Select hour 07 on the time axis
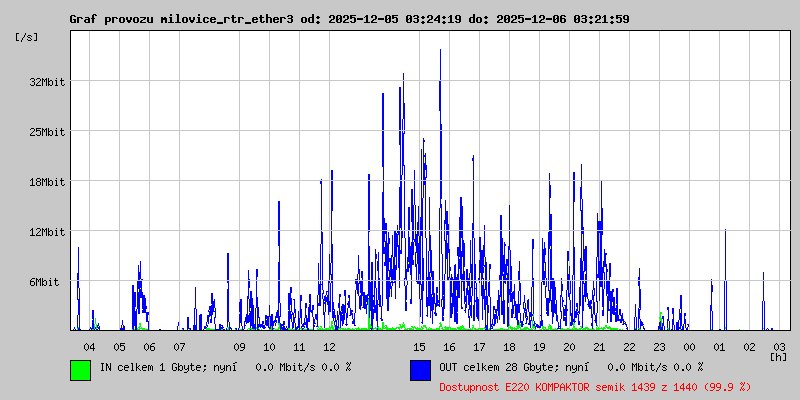This screenshot has height=400, width=800. pos(179,346)
